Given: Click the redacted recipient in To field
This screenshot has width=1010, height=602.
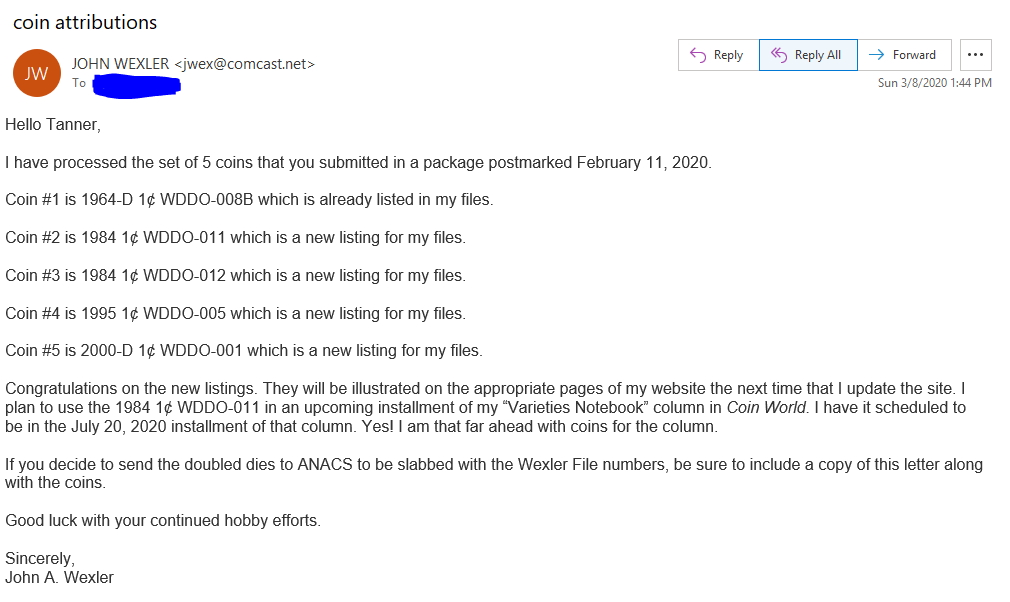Looking at the screenshot, I should 136,86.
